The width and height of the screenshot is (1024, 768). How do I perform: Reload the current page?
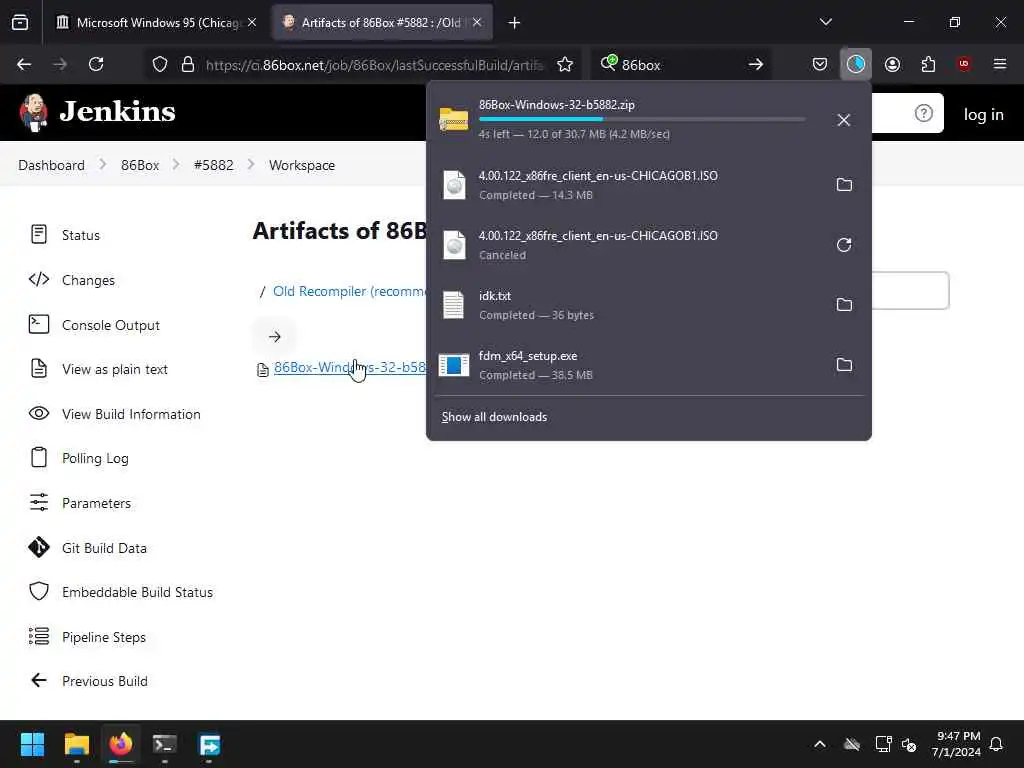click(x=96, y=64)
